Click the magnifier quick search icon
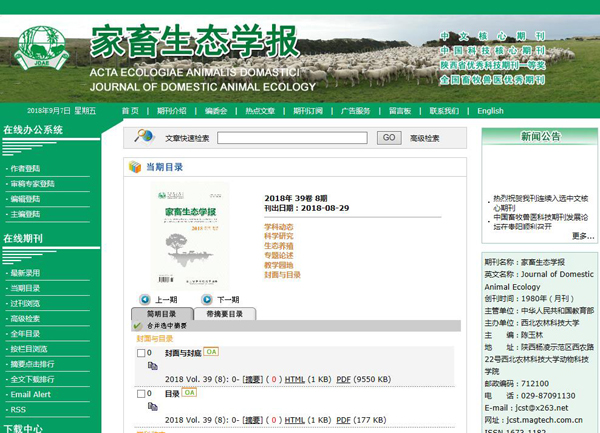The width and height of the screenshot is (600, 433). (144, 137)
